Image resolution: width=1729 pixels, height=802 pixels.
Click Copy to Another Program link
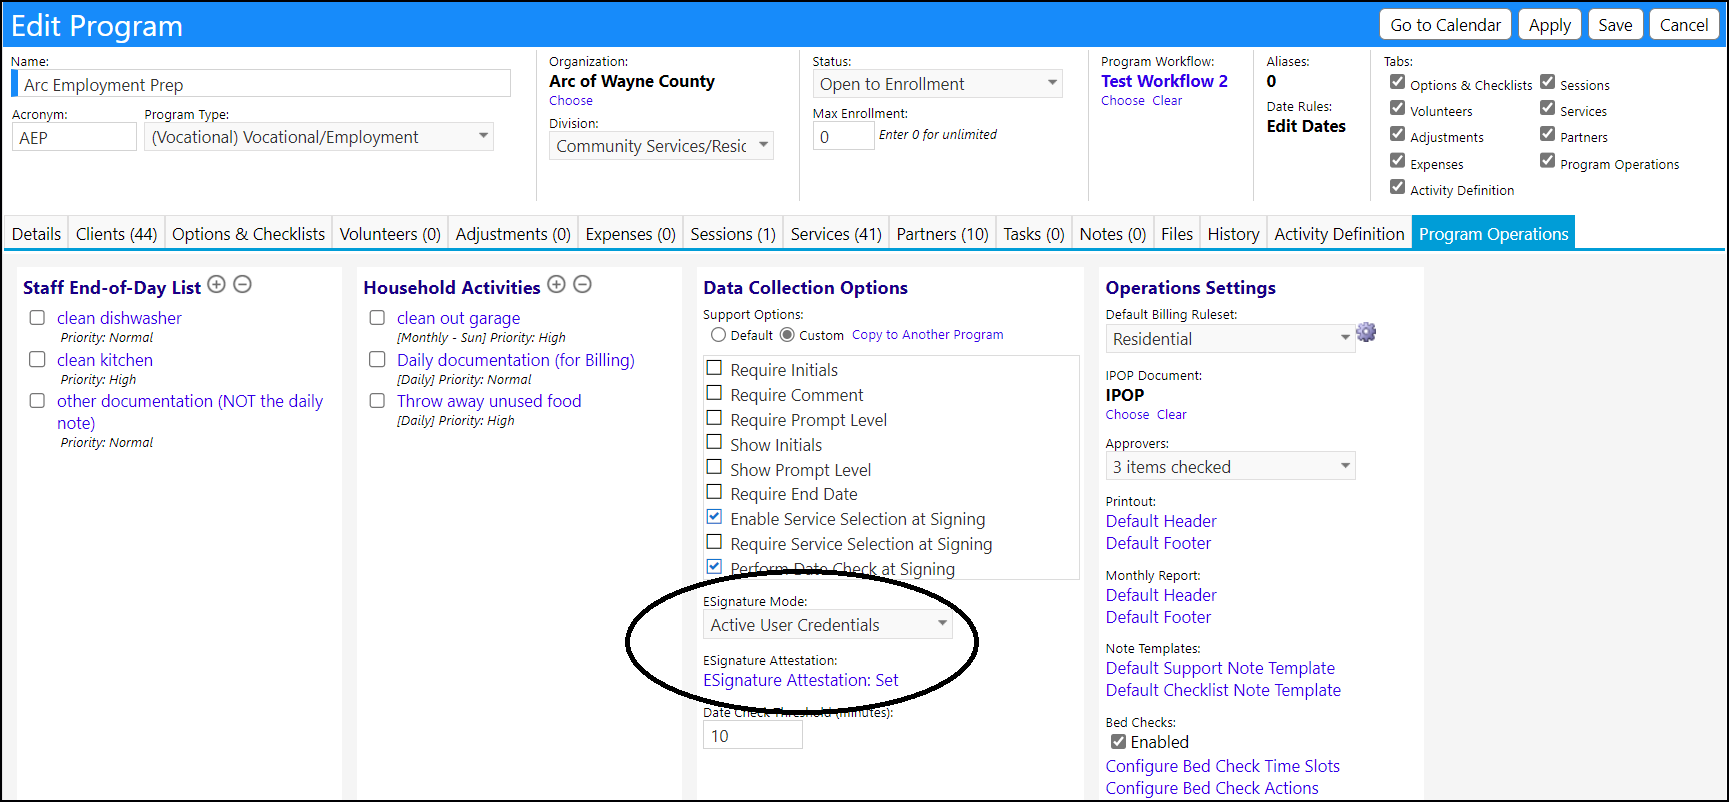coord(928,335)
